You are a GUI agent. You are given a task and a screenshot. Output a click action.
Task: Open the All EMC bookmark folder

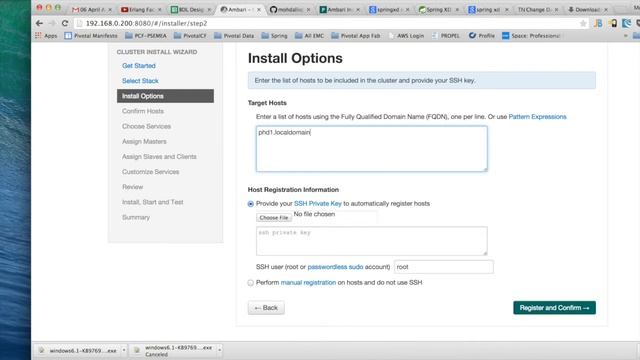coord(309,36)
